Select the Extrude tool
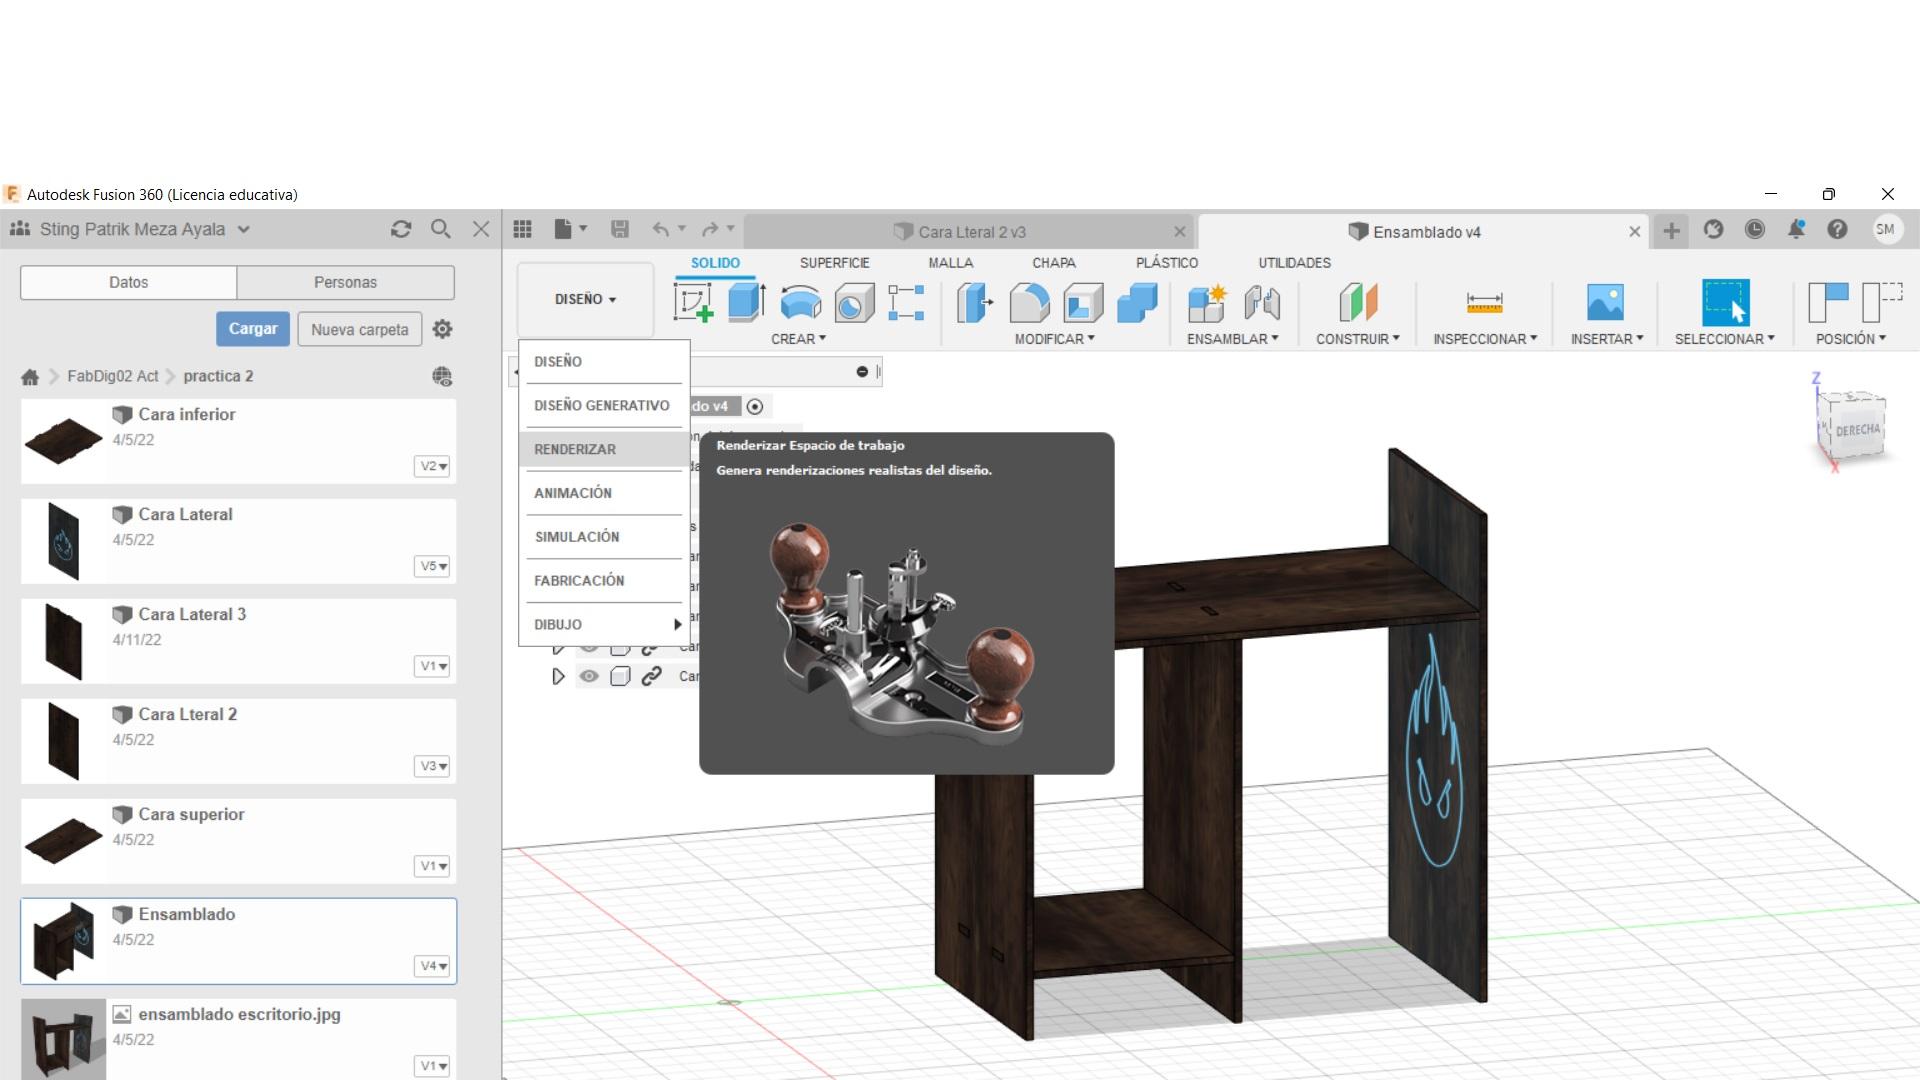Image resolution: width=1920 pixels, height=1080 pixels. (746, 305)
